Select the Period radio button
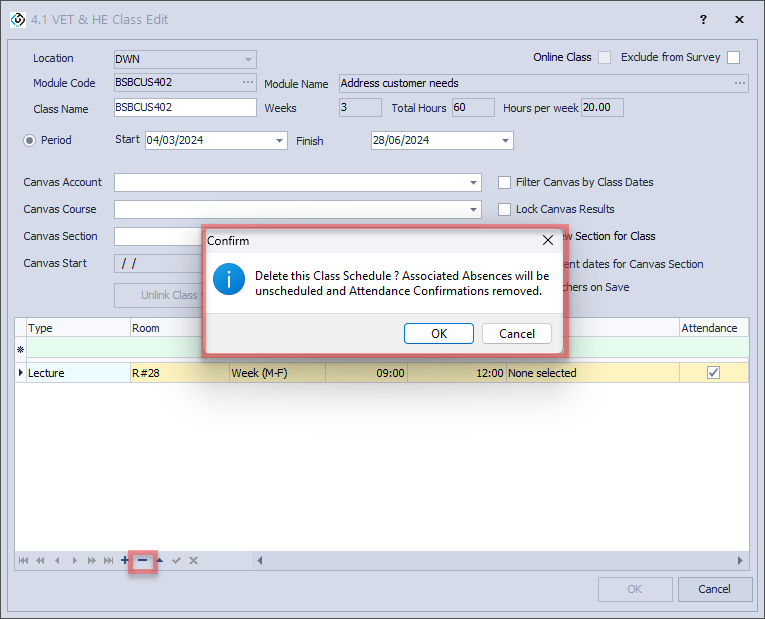Viewport: 765px width, 619px height. 29,140
